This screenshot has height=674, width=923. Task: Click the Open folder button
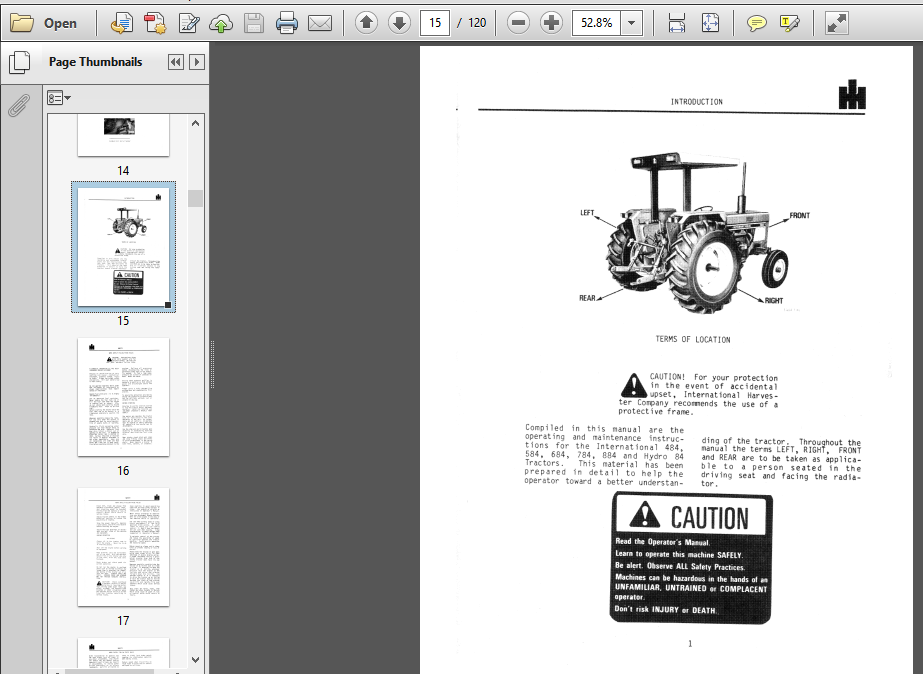click(44, 23)
